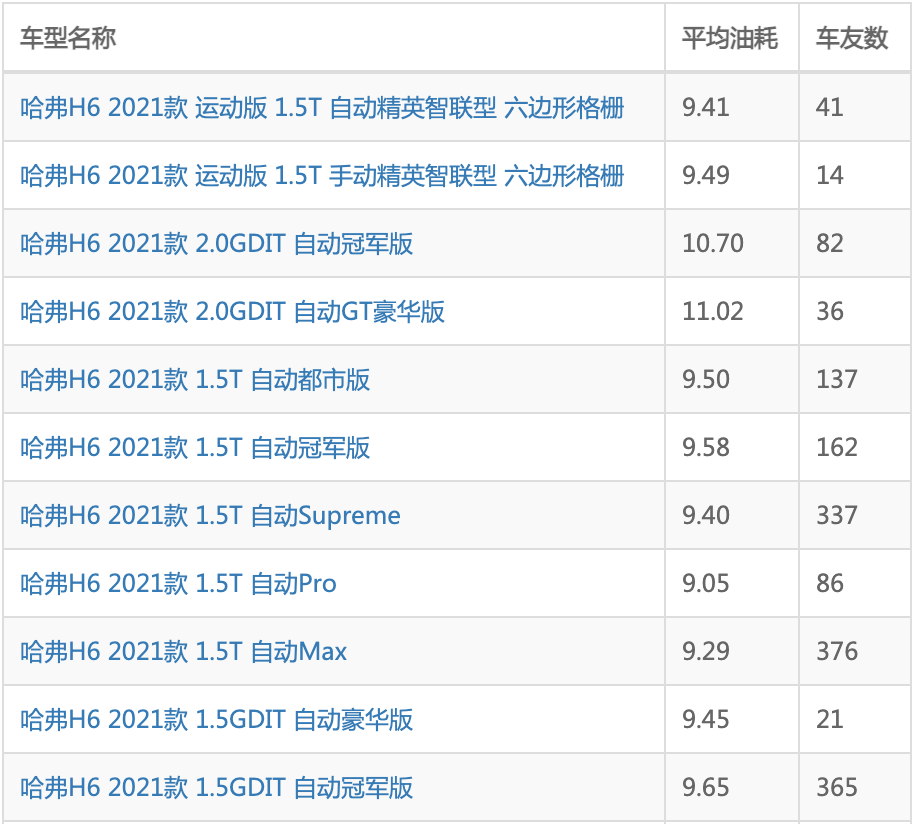Select owner count 162
Screen dimensions: 916x824
837,447
